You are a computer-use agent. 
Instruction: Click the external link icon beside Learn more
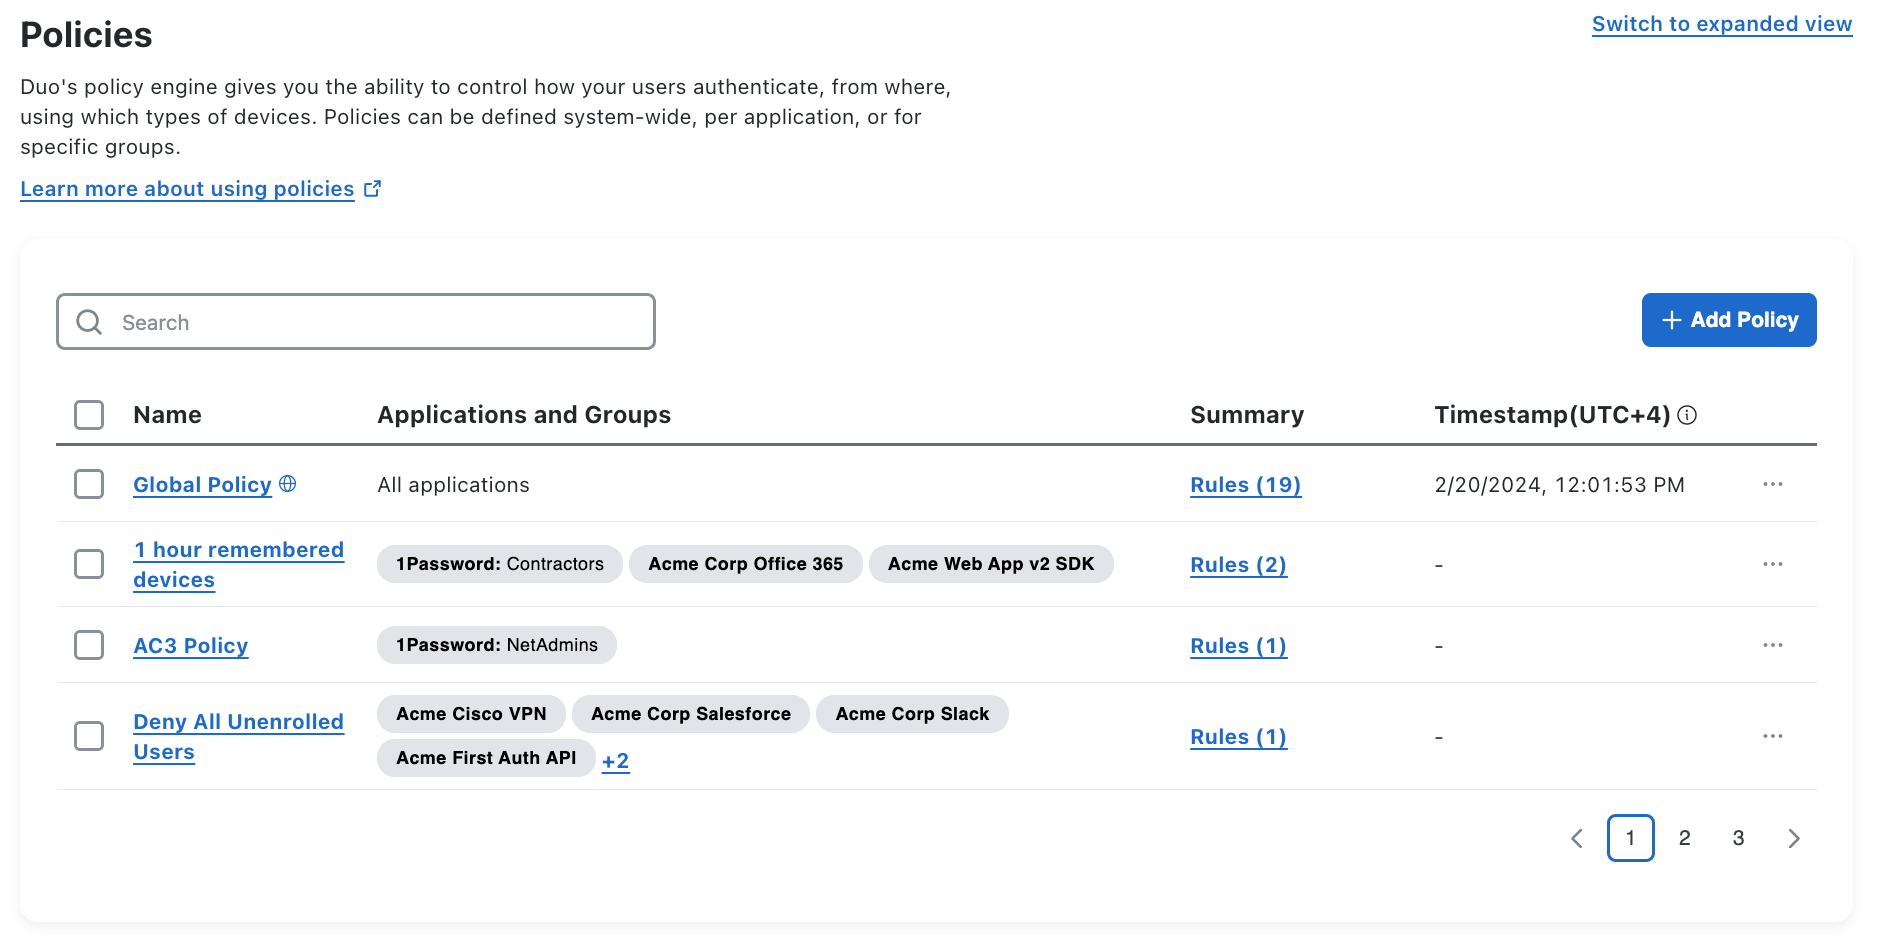coord(372,189)
